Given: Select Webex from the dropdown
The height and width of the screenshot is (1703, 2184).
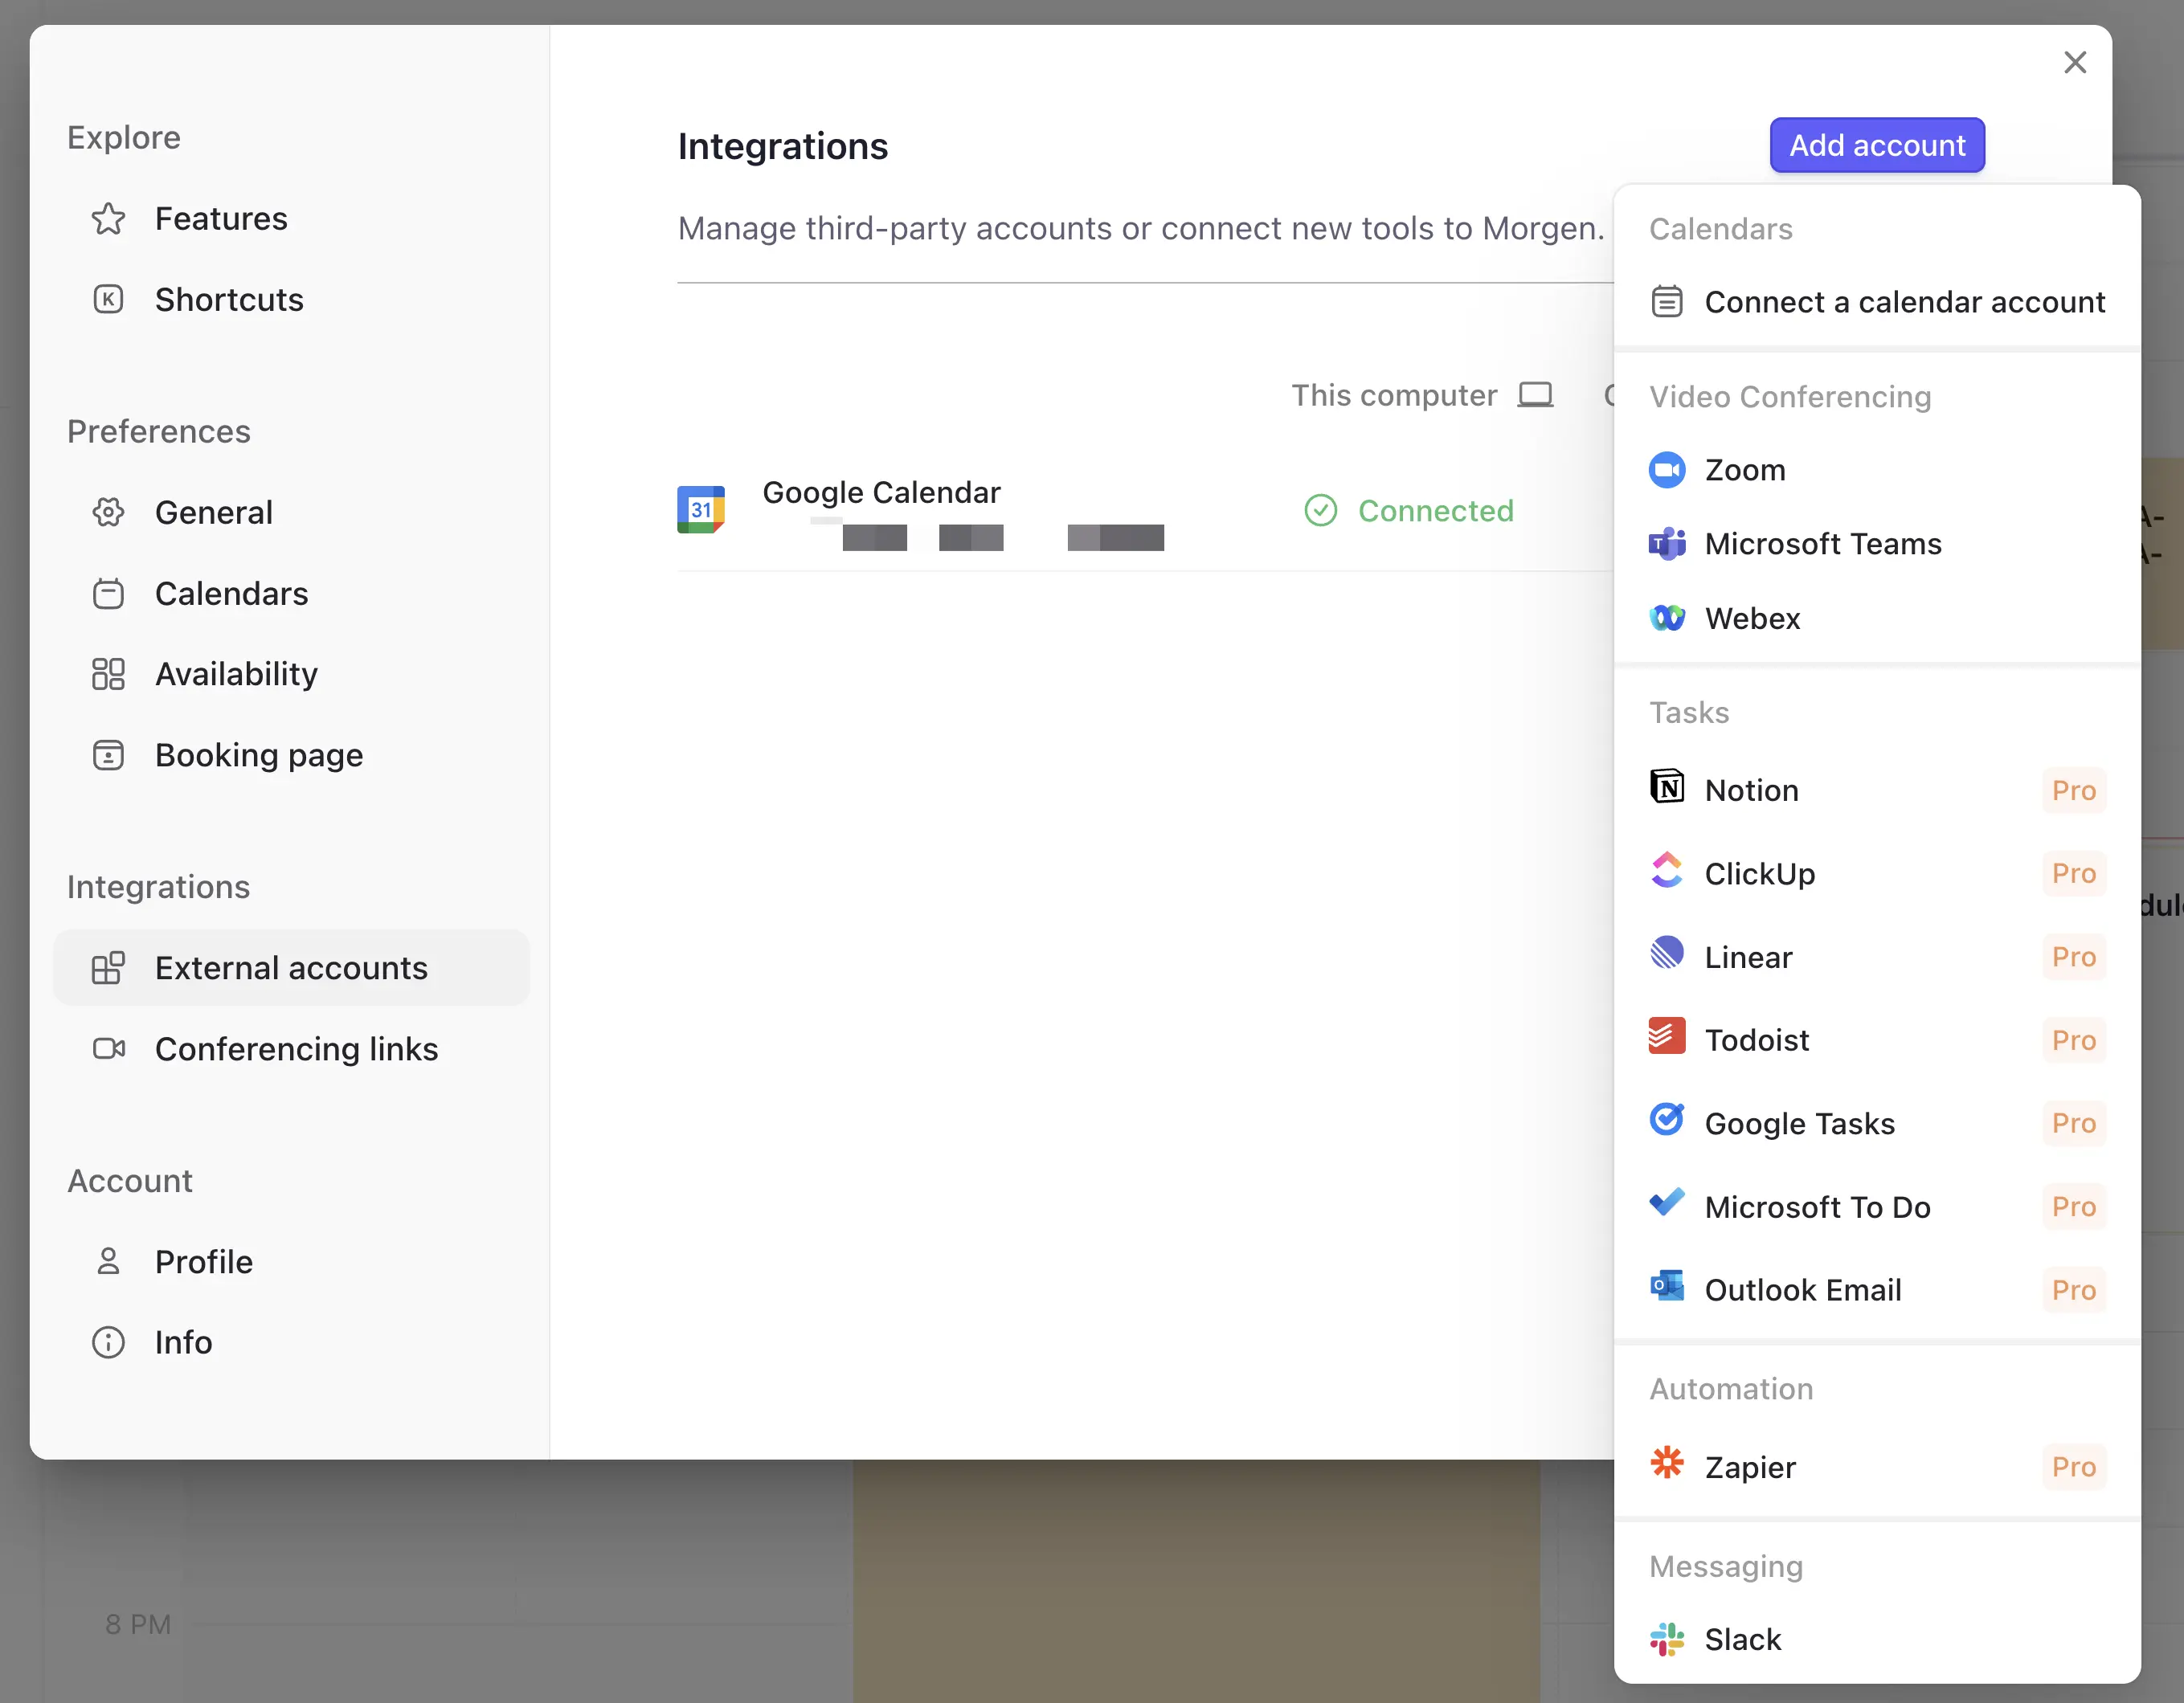Looking at the screenshot, I should (x=1877, y=619).
